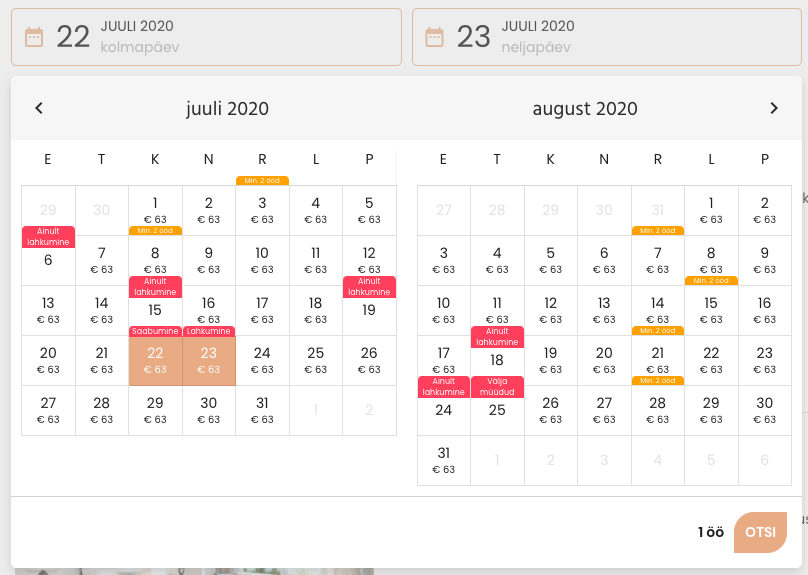The height and width of the screenshot is (575, 808).
Task: Go to previous month with left chevron
Action: [x=39, y=108]
